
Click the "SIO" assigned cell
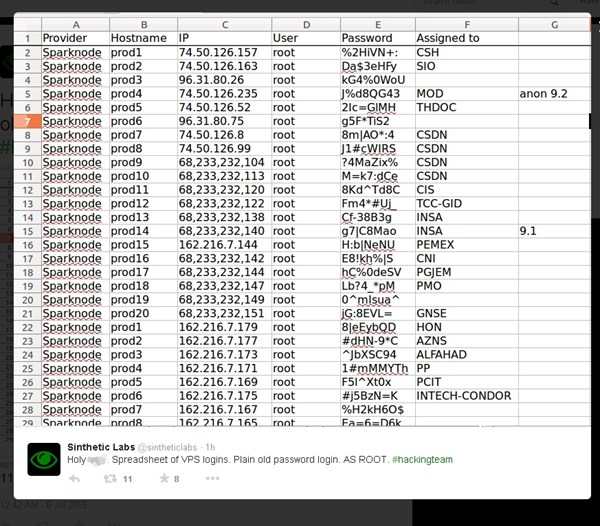pos(467,66)
